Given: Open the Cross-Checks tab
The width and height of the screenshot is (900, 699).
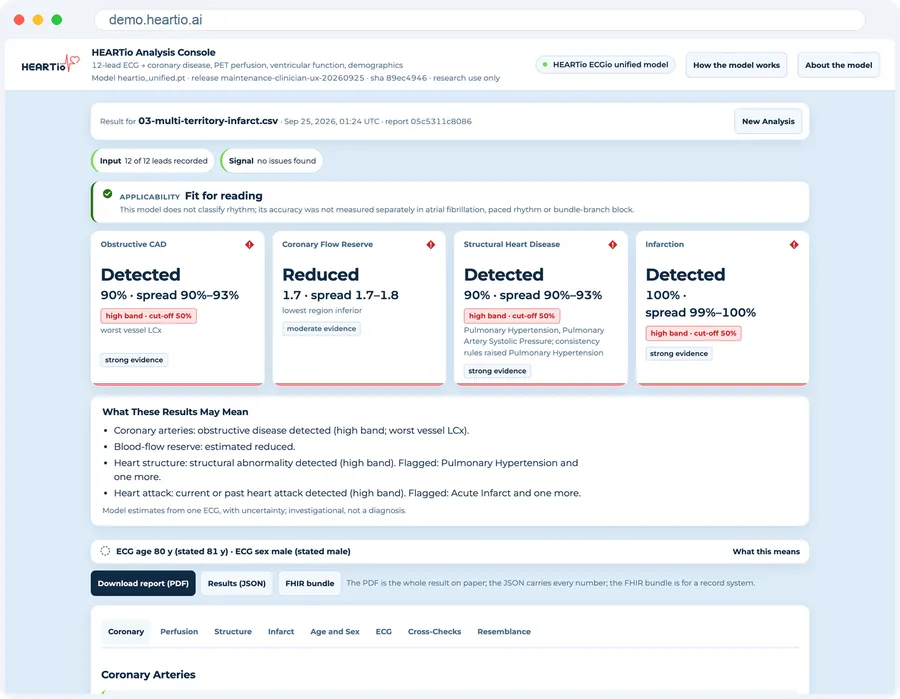Looking at the screenshot, I should click(435, 631).
